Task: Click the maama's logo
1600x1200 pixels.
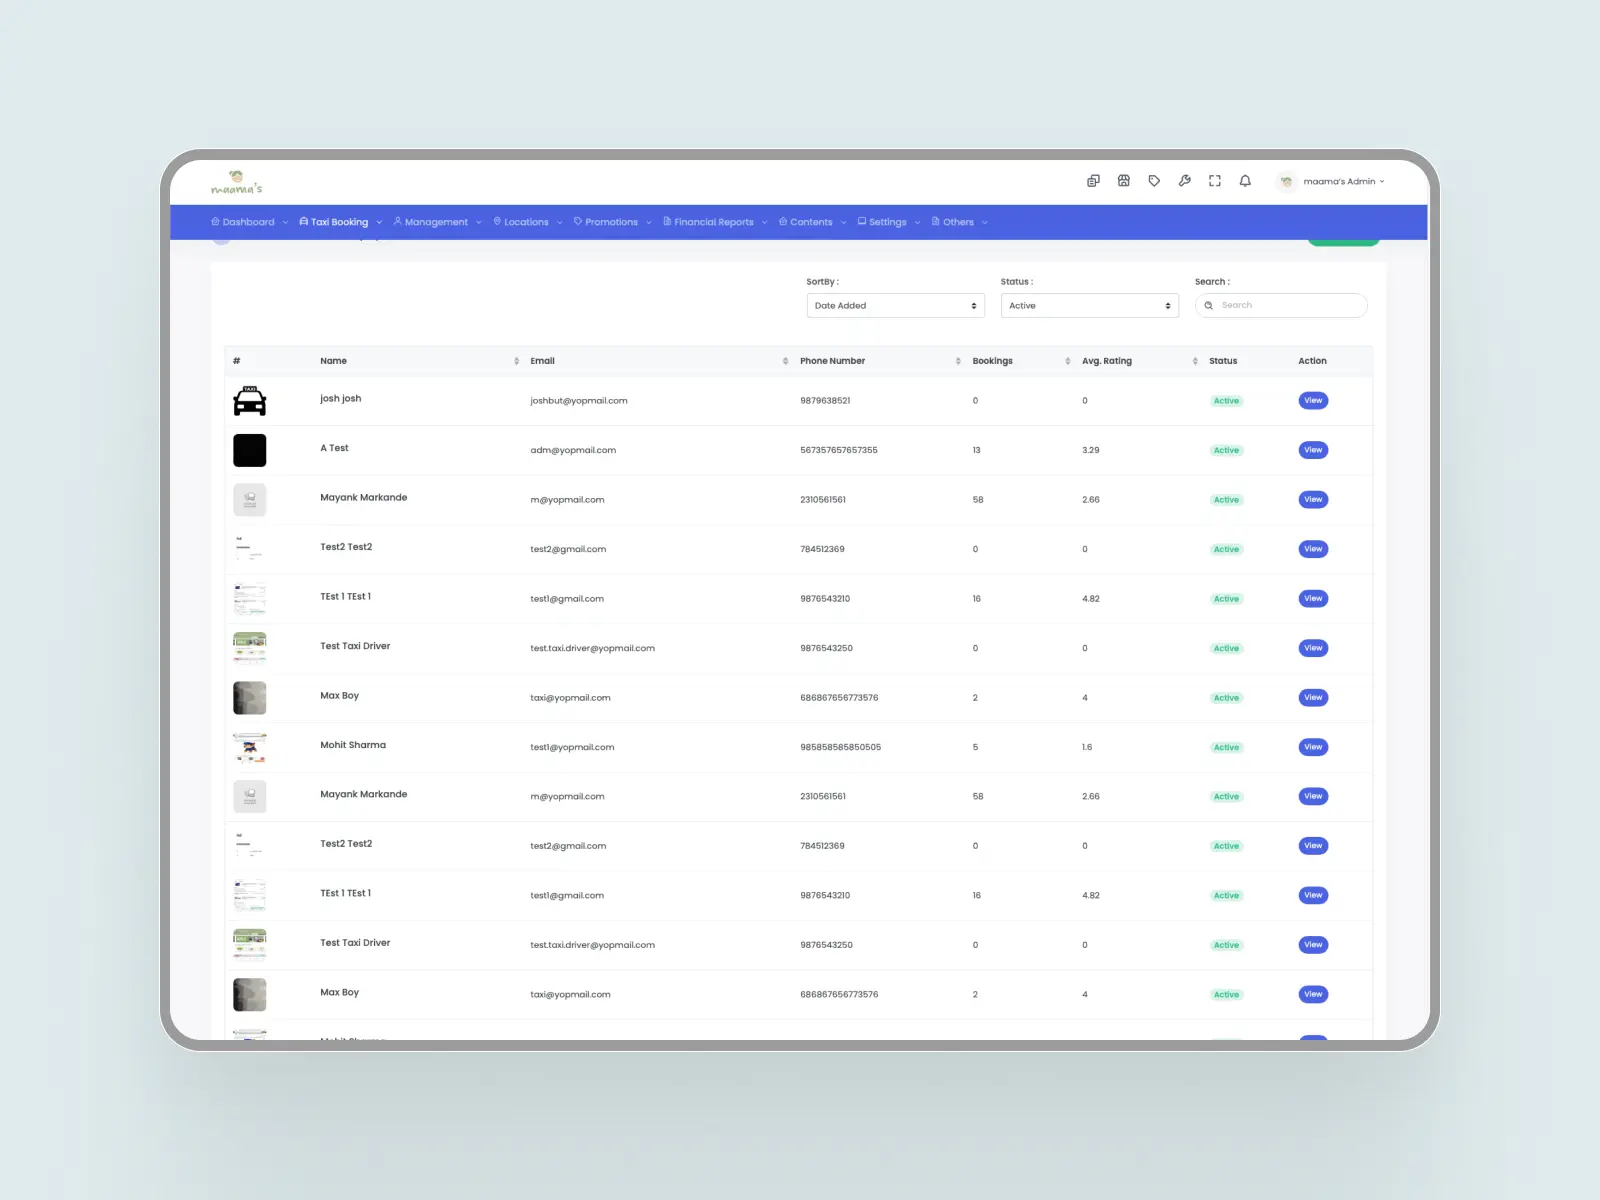Action: 237,183
